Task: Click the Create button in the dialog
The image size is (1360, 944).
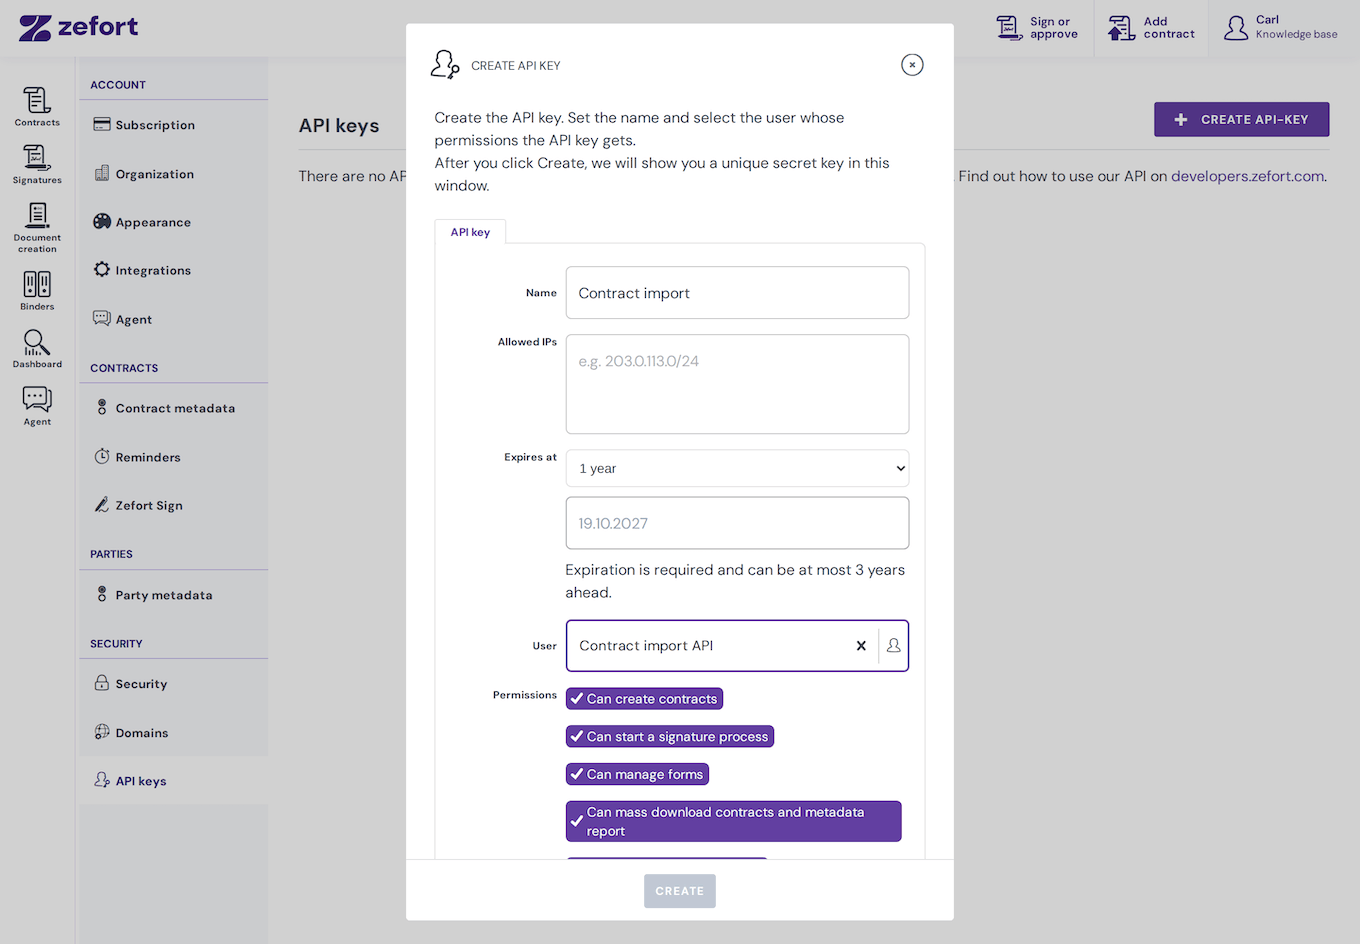Action: click(680, 891)
